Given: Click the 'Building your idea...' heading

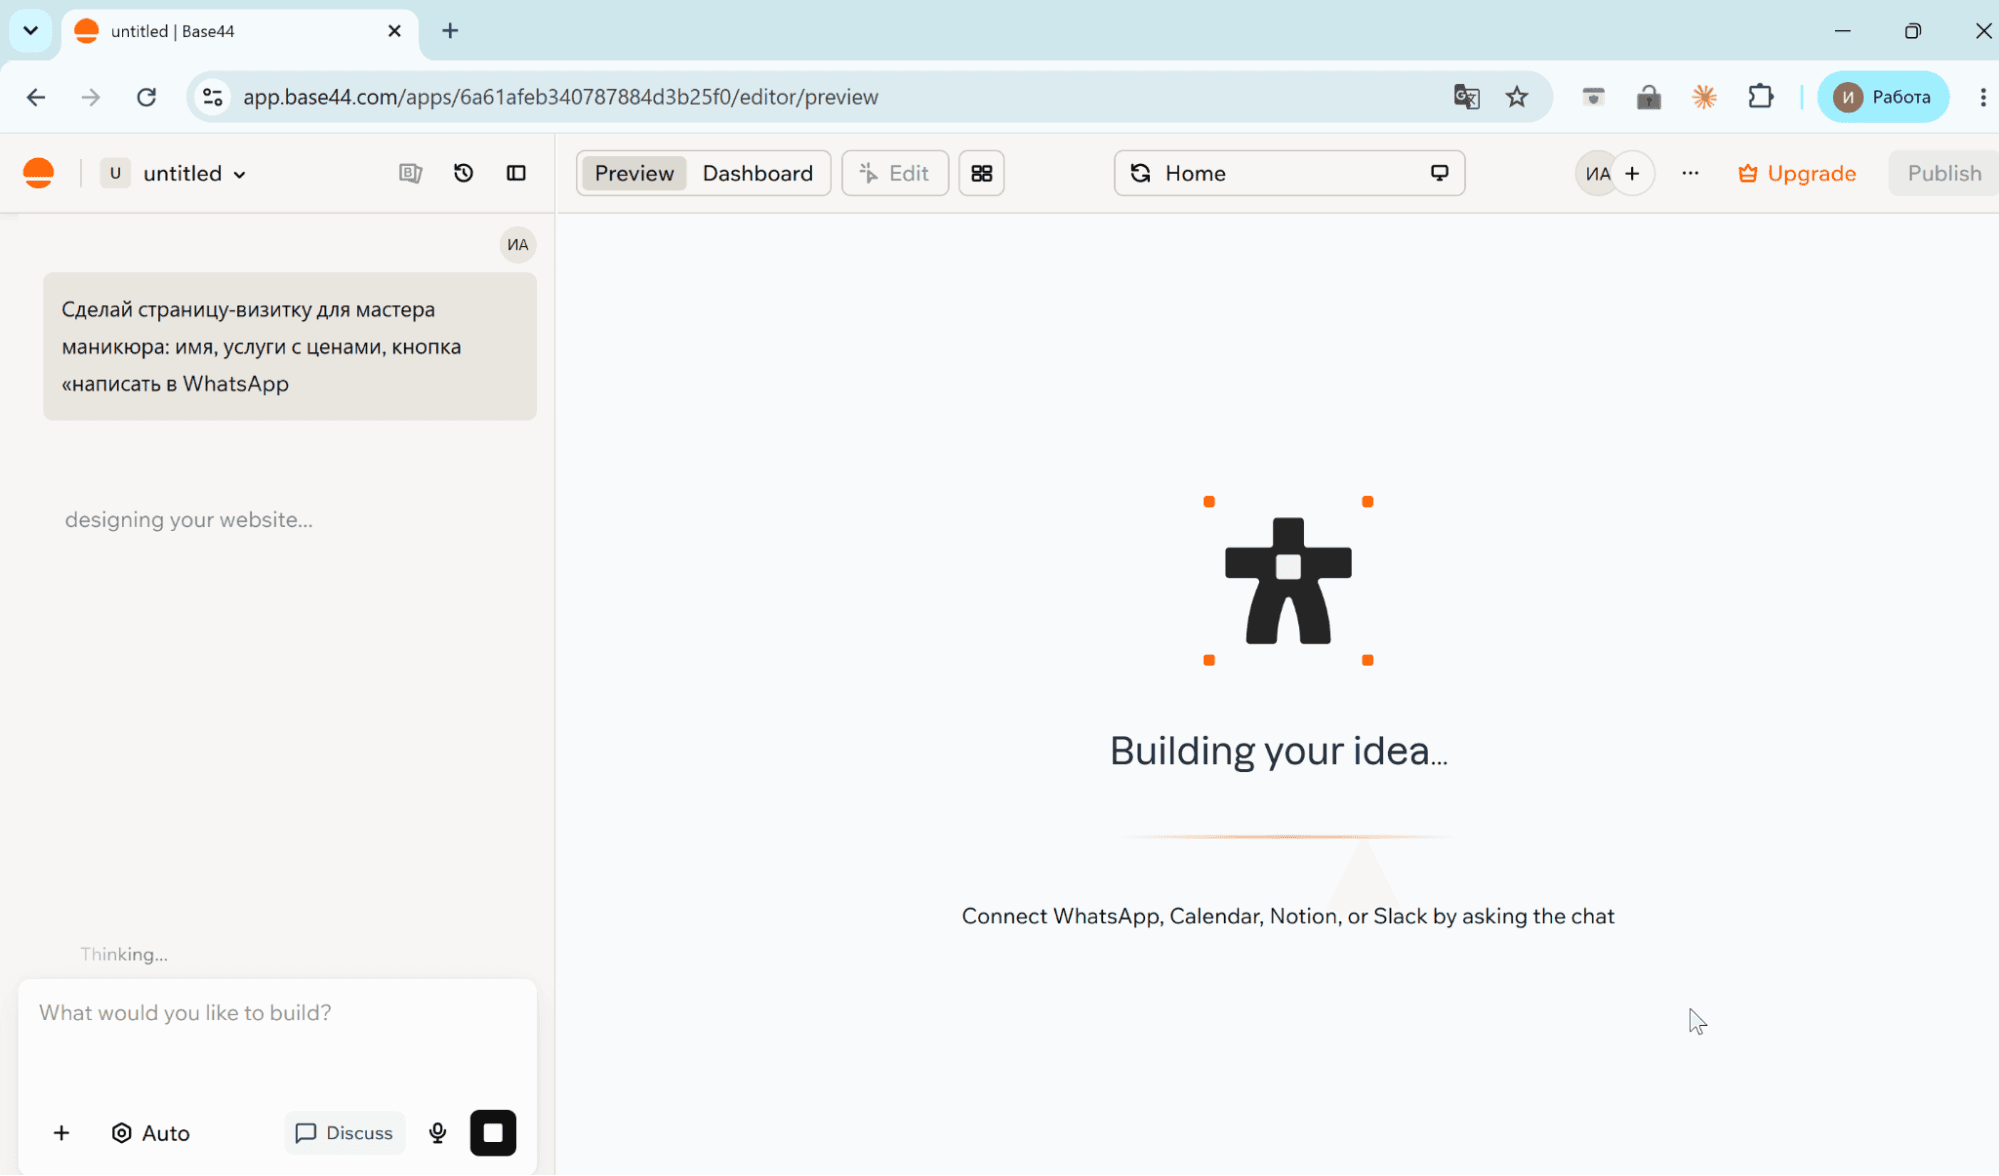Looking at the screenshot, I should click(1278, 750).
